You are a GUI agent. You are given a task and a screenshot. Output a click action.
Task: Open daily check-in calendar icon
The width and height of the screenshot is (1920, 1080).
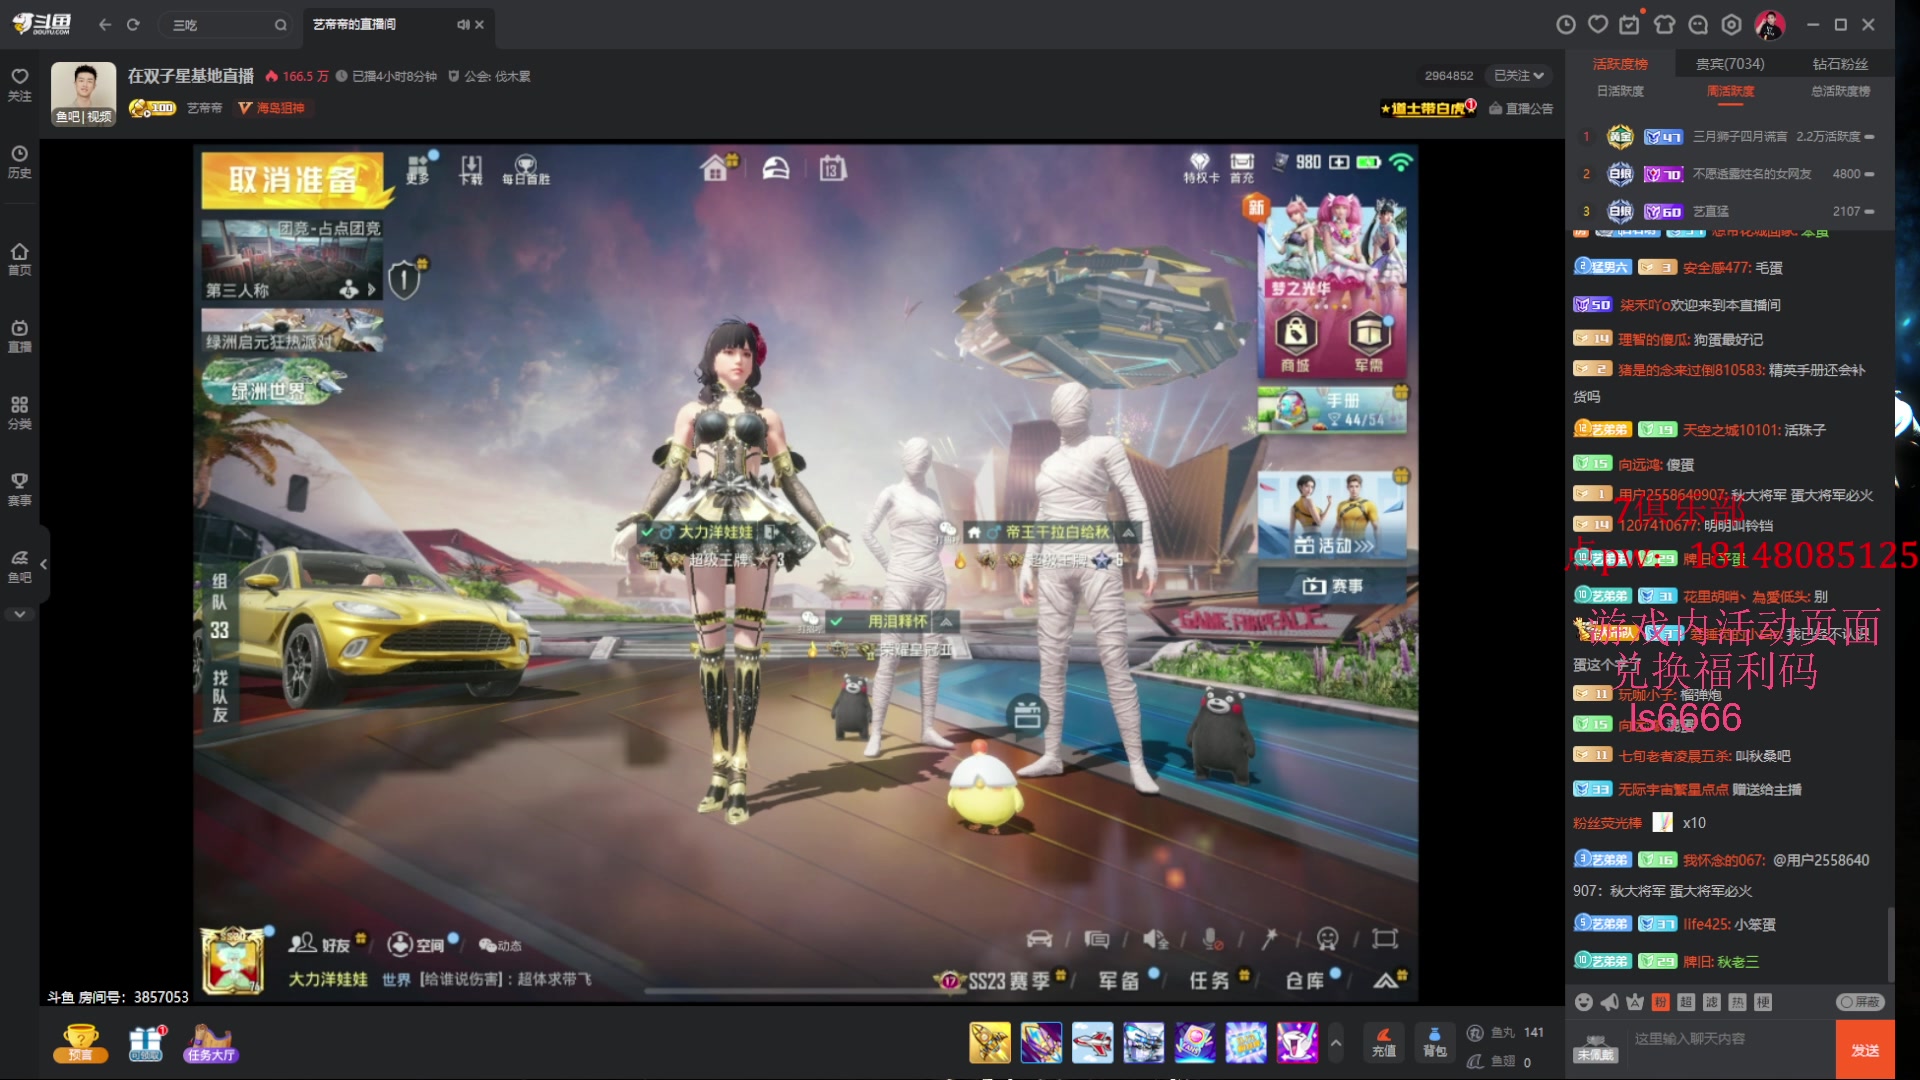pyautogui.click(x=1630, y=24)
